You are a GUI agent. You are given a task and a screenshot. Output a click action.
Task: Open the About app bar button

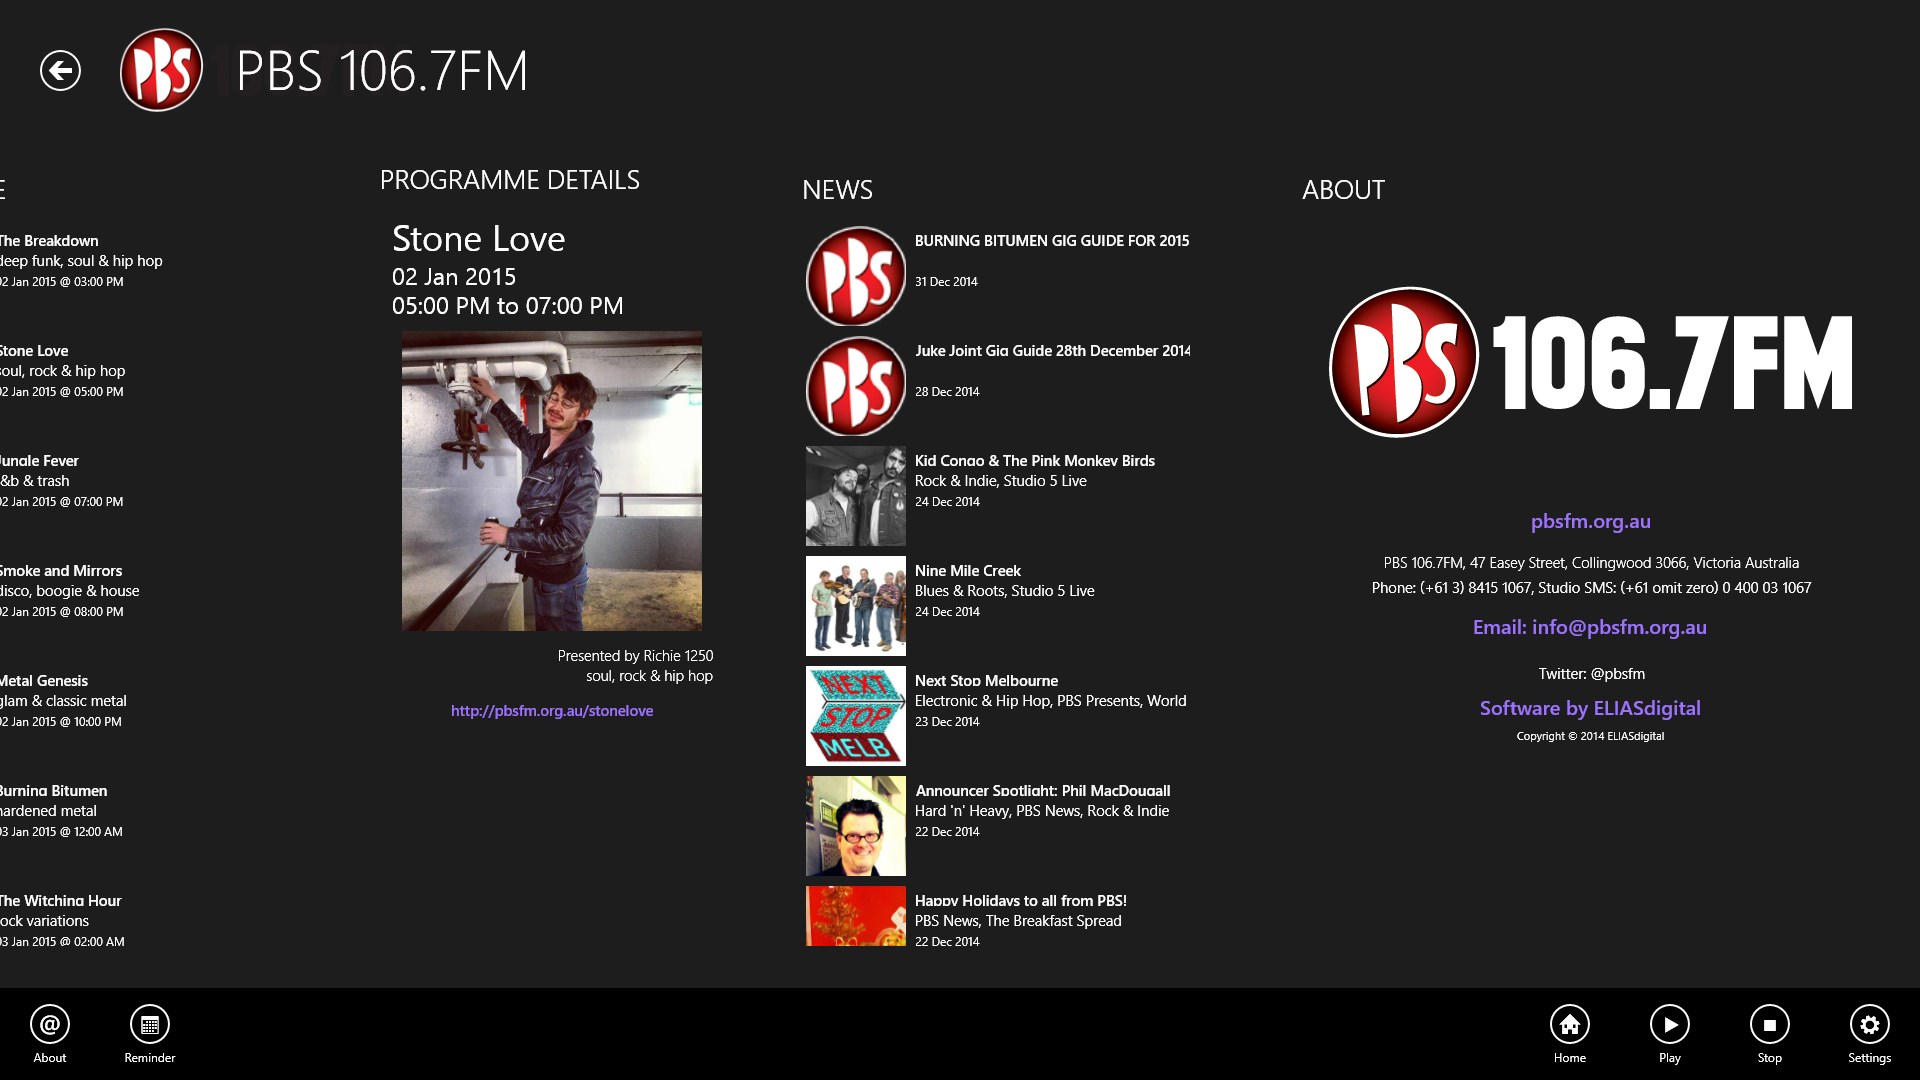click(50, 1034)
